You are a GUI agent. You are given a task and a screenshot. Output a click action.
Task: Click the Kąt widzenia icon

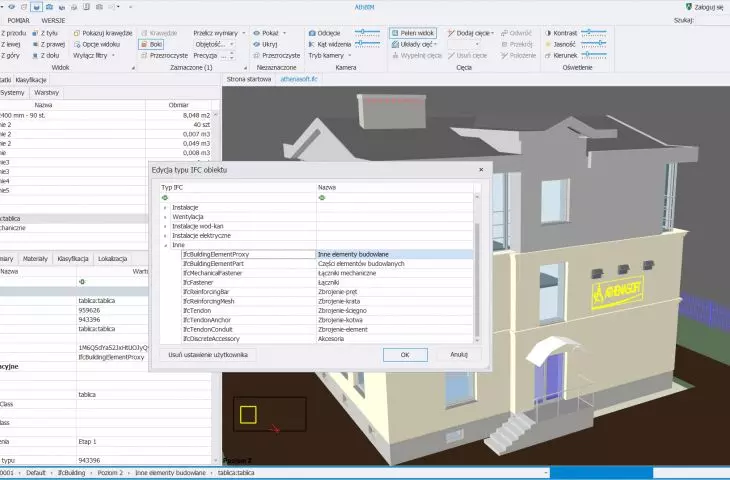(312, 44)
